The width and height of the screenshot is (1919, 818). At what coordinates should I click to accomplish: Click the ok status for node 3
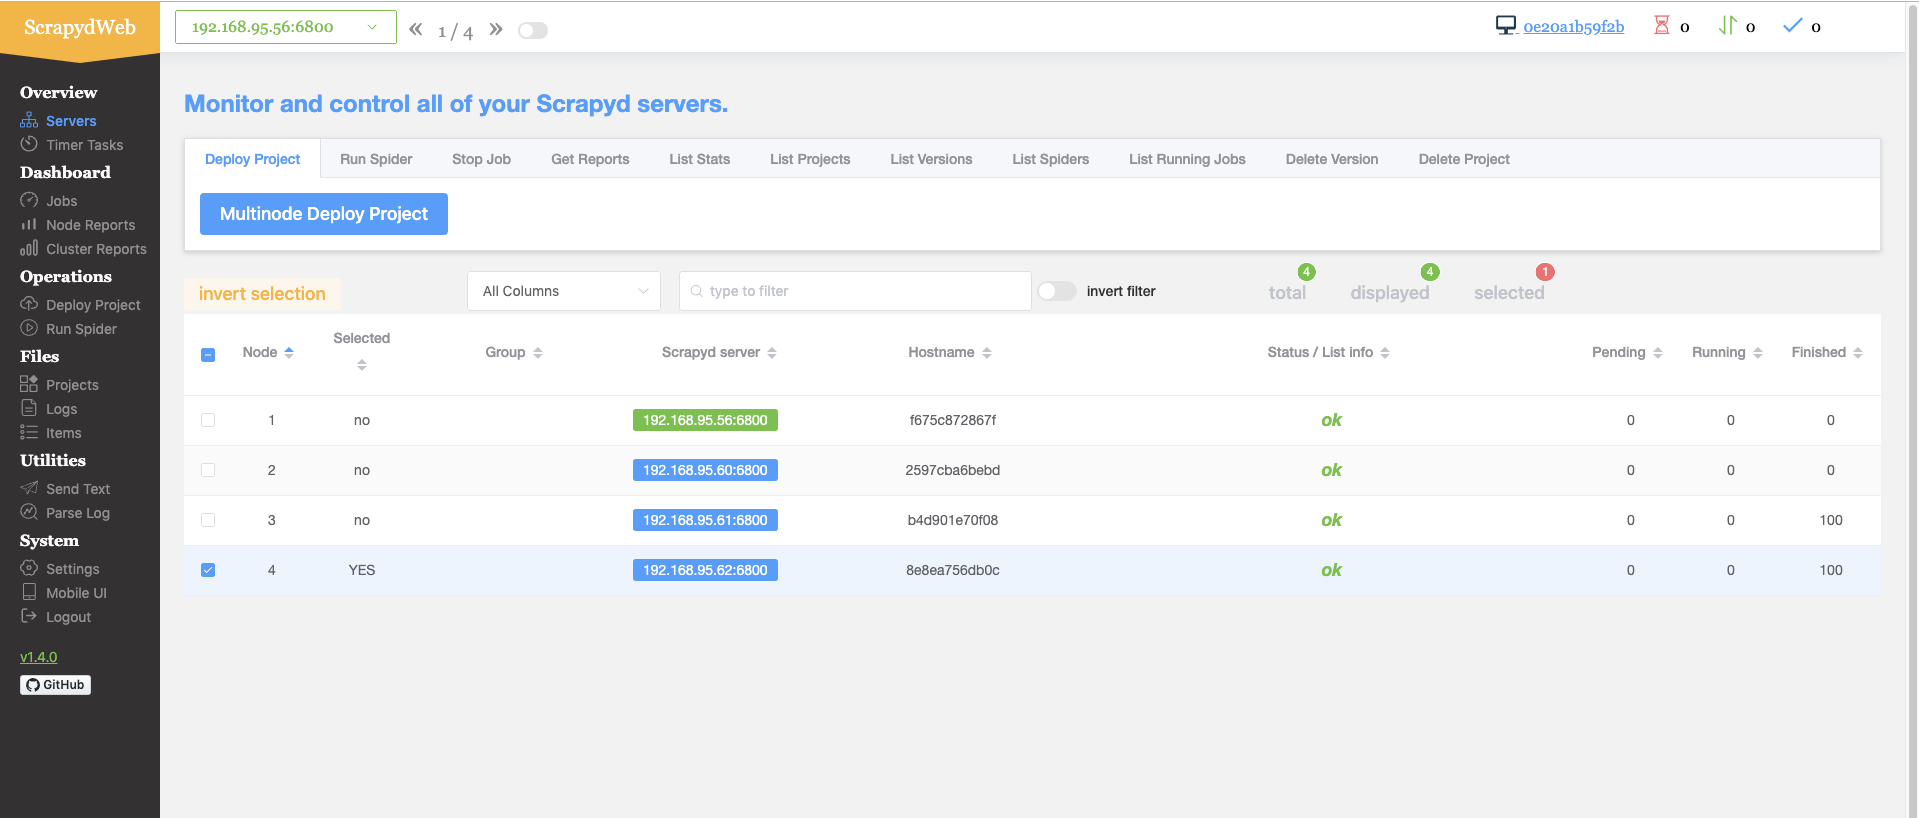coord(1331,520)
